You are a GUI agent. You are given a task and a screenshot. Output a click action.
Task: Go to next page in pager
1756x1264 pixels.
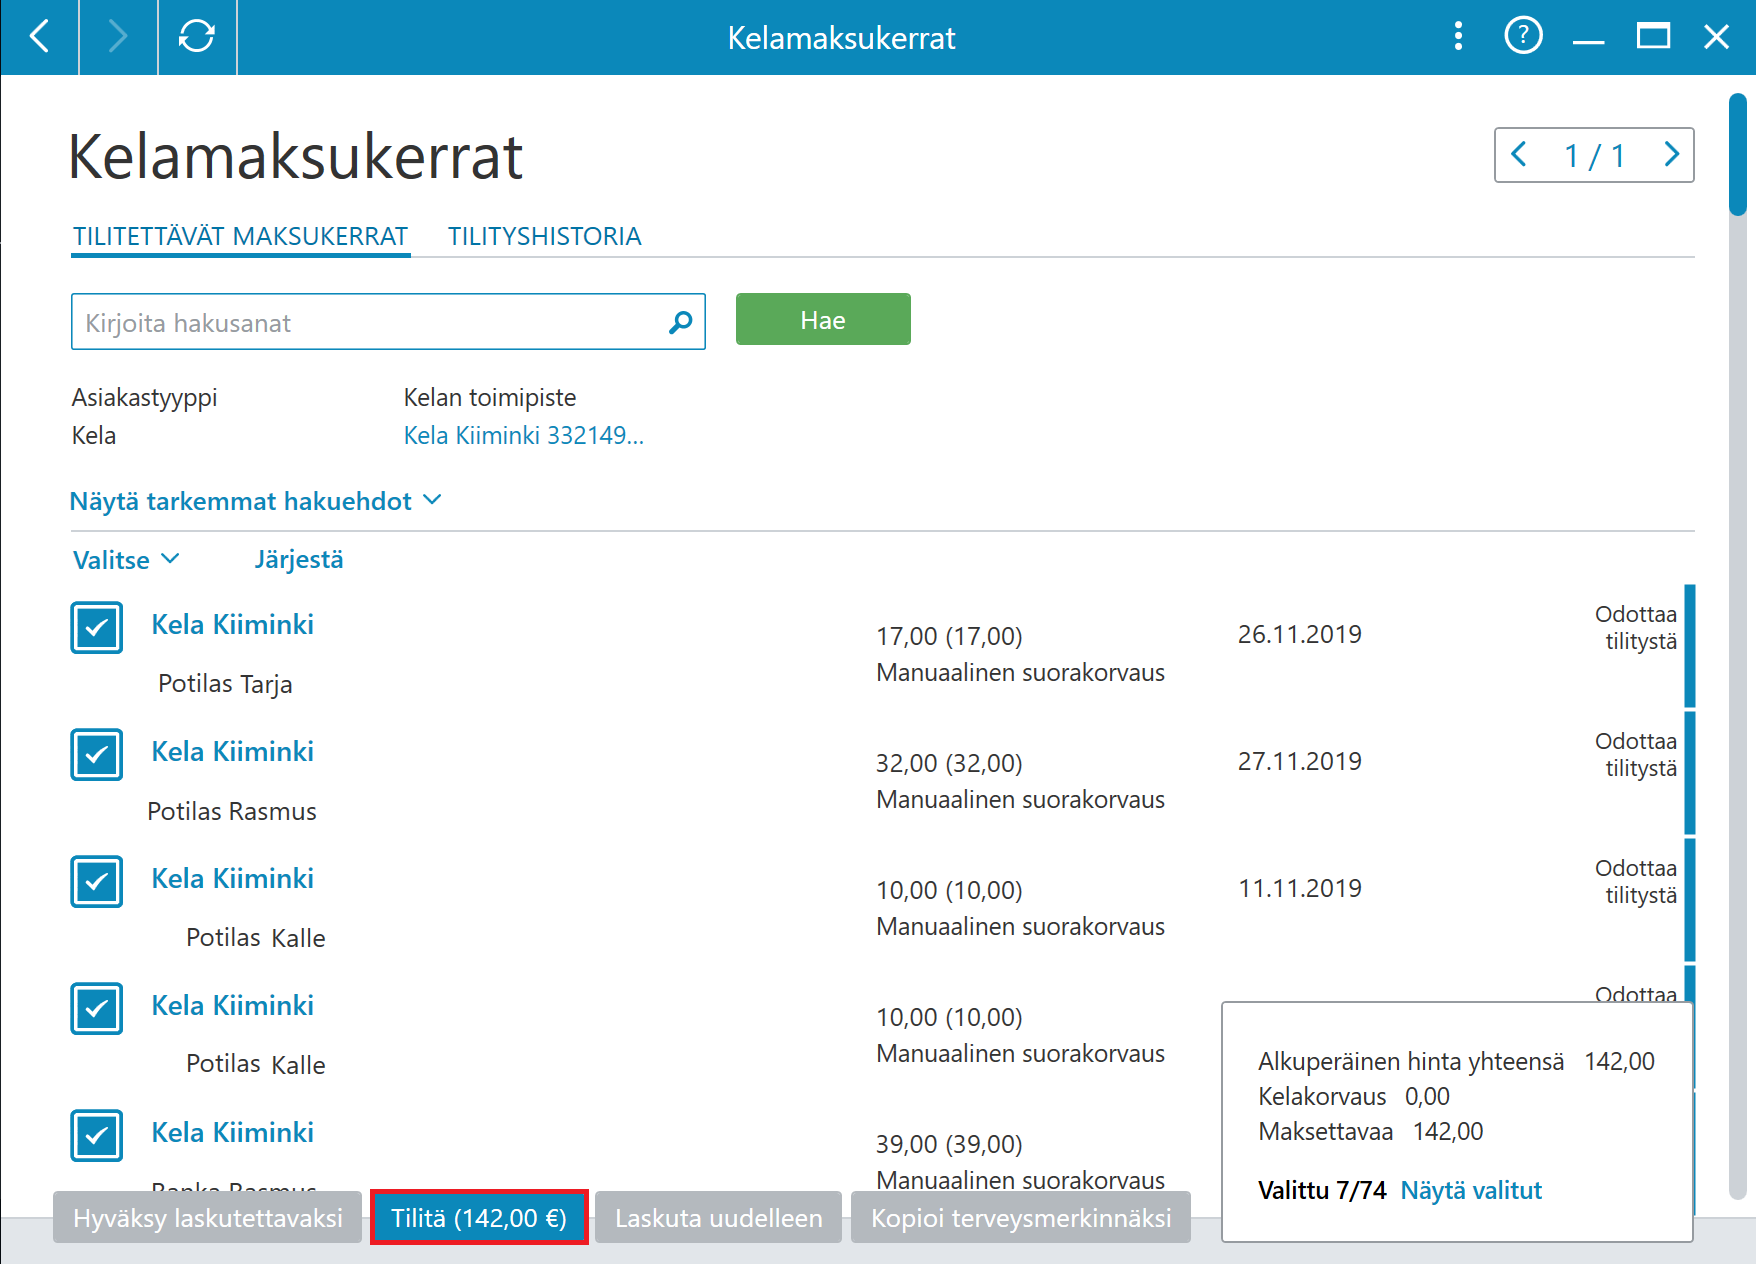click(1671, 155)
